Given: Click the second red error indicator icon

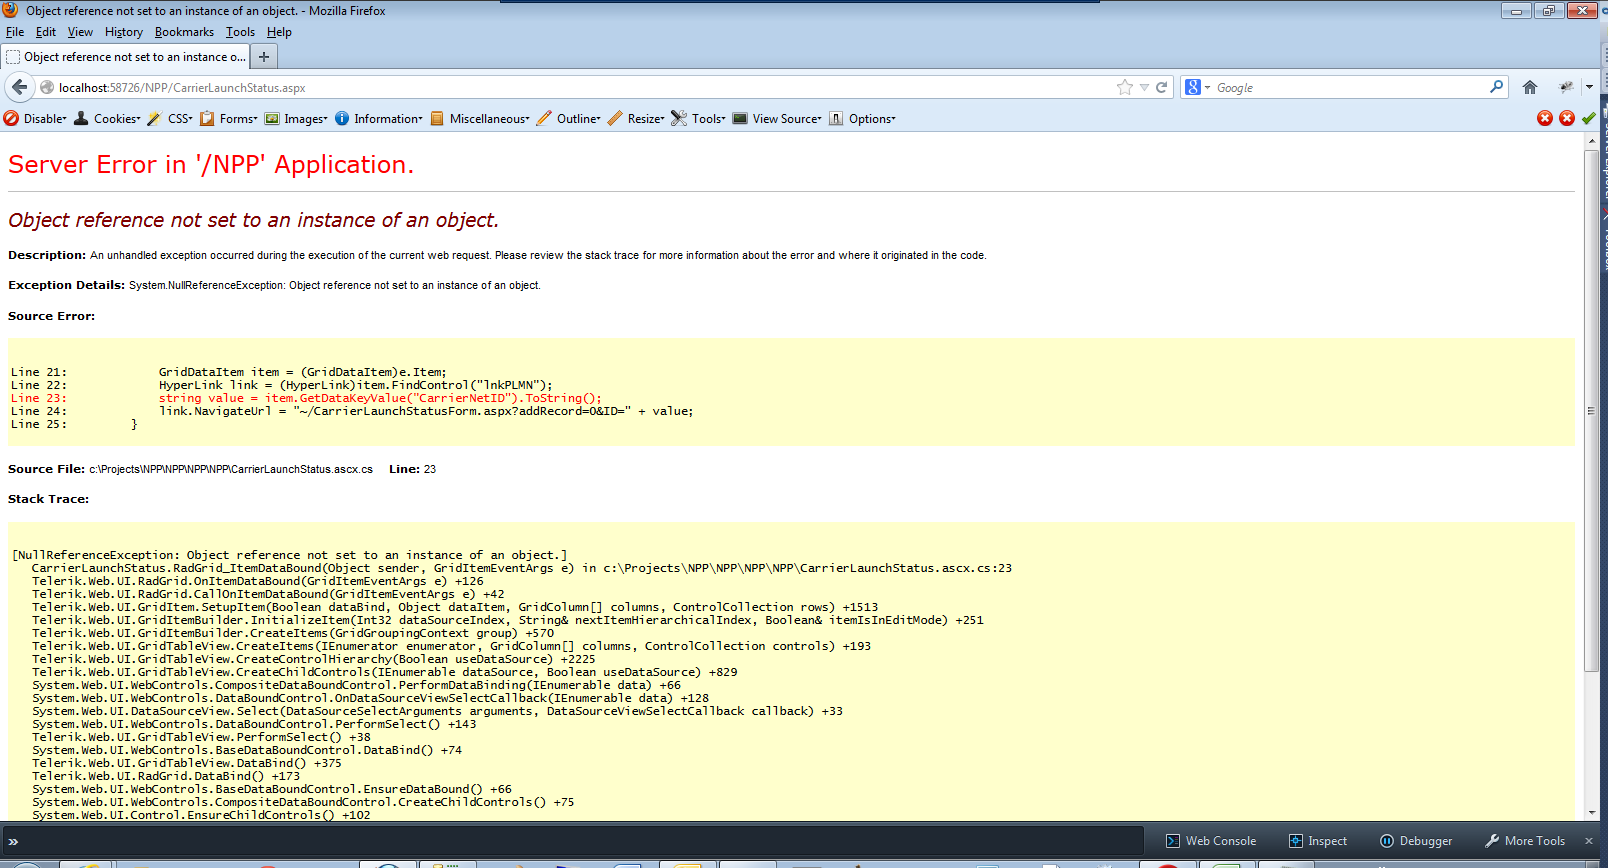Looking at the screenshot, I should (x=1567, y=118).
